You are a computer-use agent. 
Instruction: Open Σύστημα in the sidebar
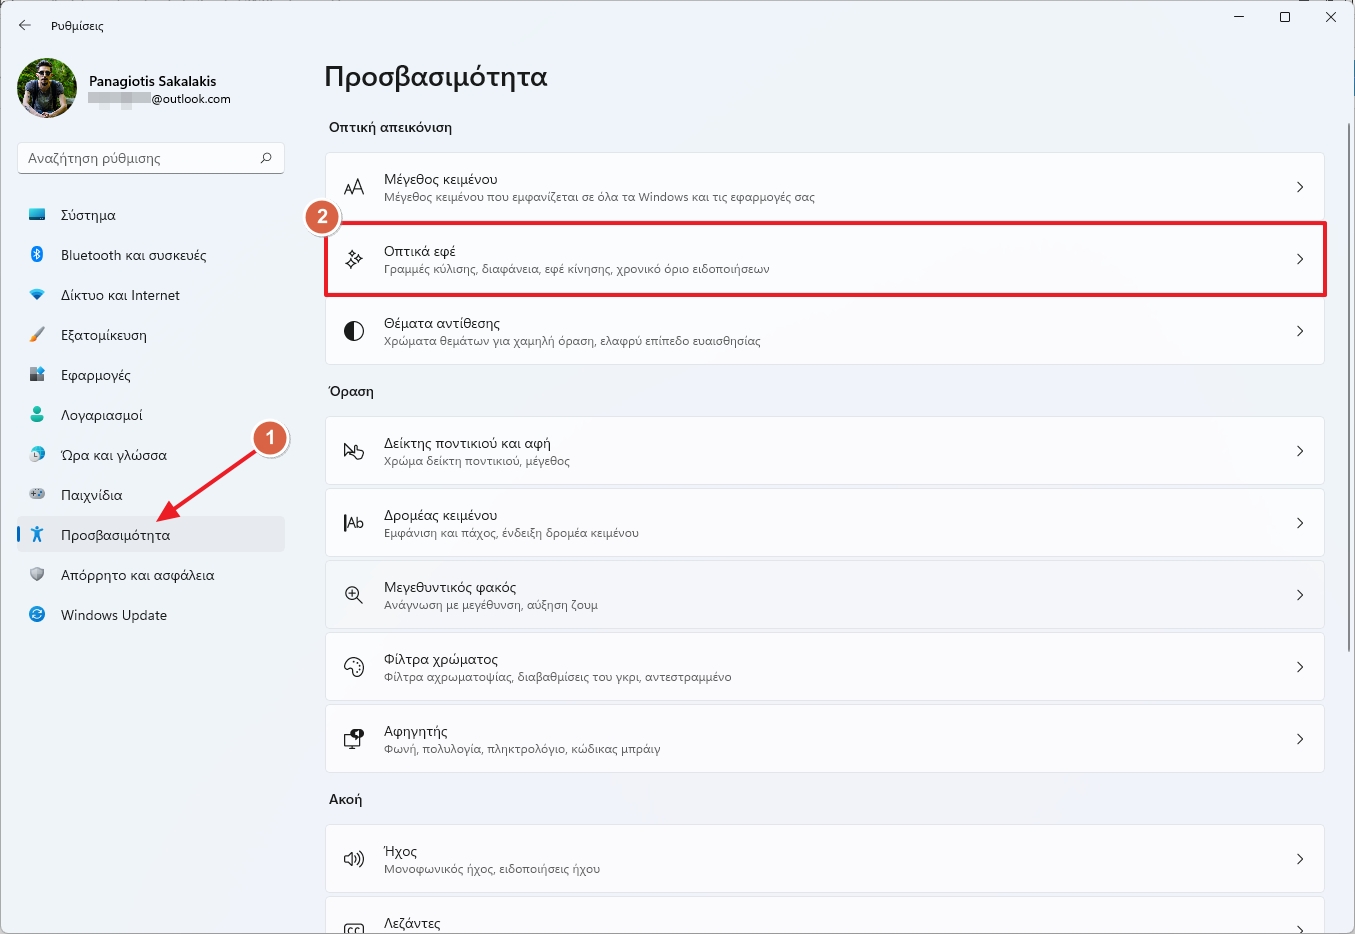tap(88, 215)
